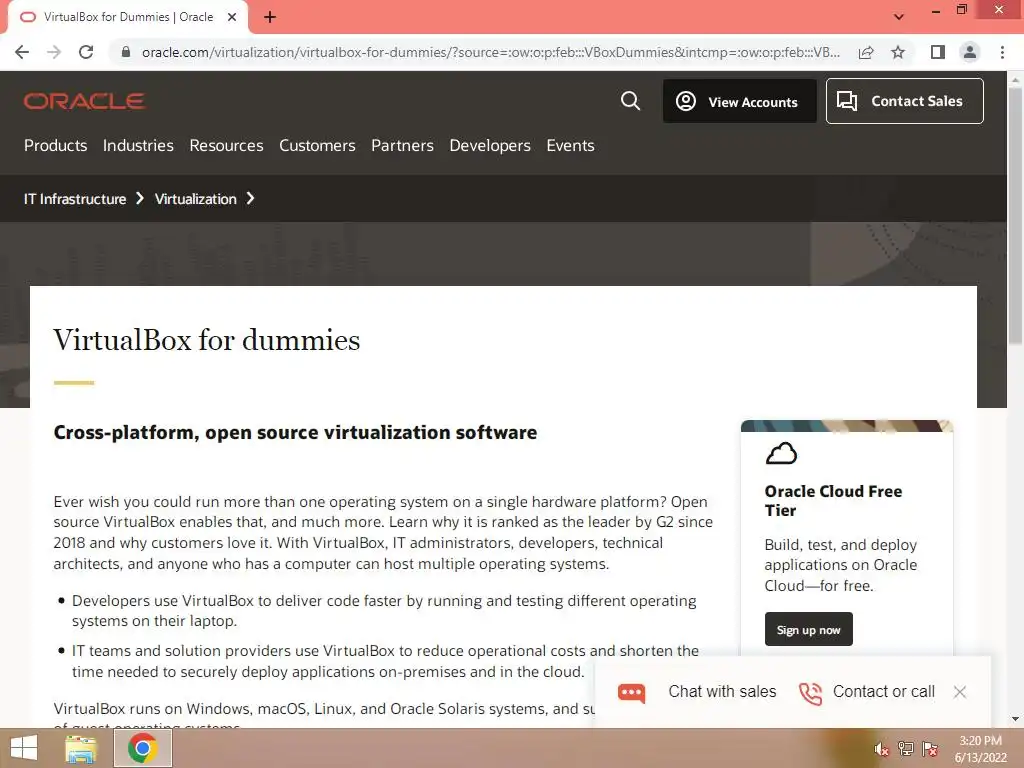1024x768 pixels.
Task: Click the page vertical scrollbar thumb
Action: click(1015, 216)
